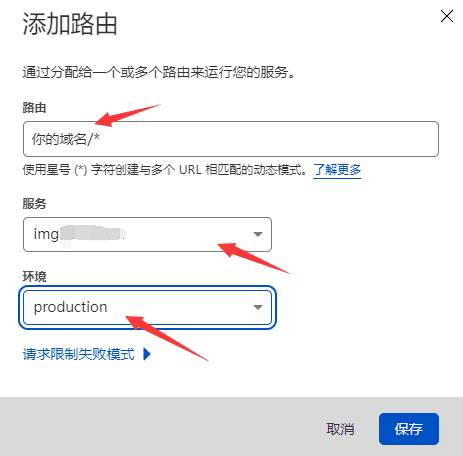463x456 pixels.
Task: Click the 服务 field label
Action: tap(34, 204)
